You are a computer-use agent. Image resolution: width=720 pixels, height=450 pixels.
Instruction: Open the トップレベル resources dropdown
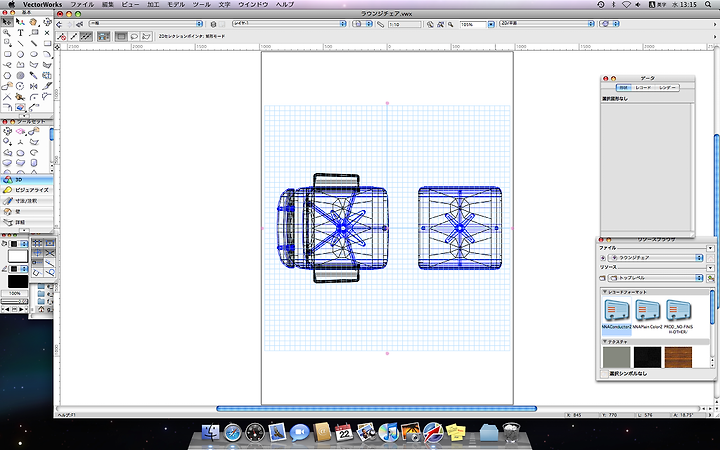click(656, 278)
